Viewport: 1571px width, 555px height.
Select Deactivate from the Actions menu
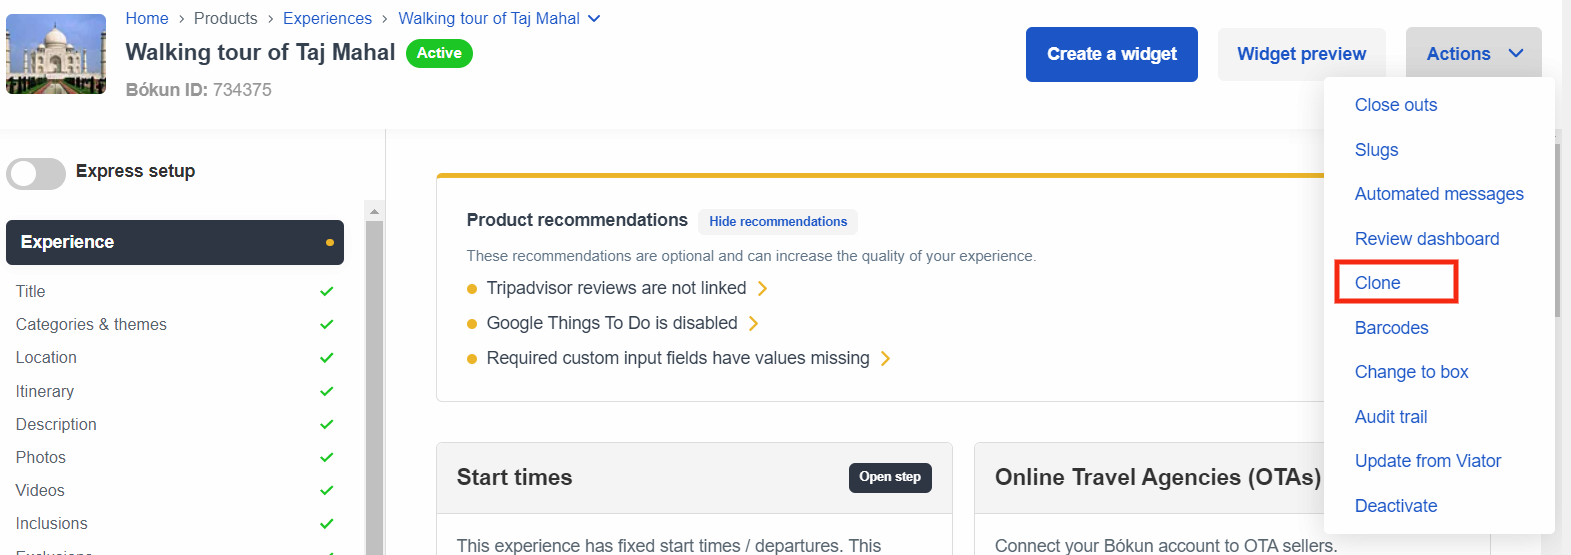click(1395, 506)
